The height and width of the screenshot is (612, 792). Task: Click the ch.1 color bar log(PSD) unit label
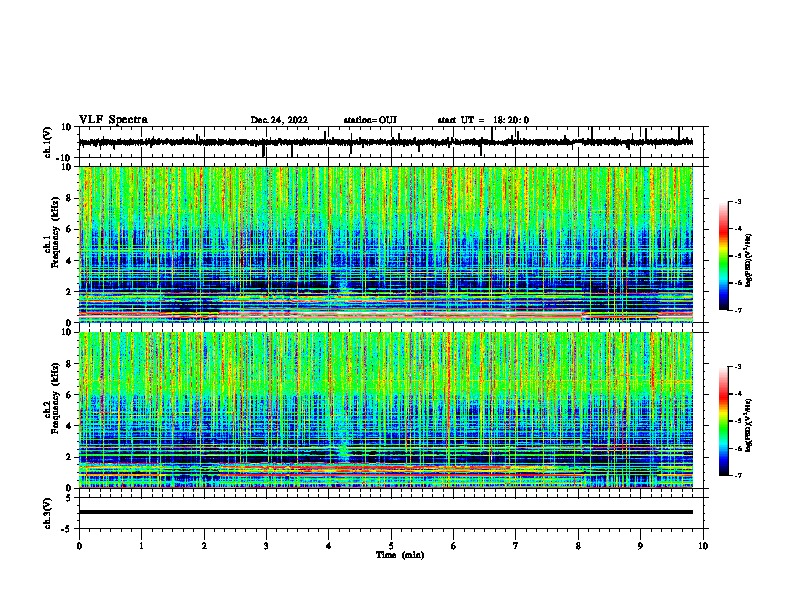749,260
